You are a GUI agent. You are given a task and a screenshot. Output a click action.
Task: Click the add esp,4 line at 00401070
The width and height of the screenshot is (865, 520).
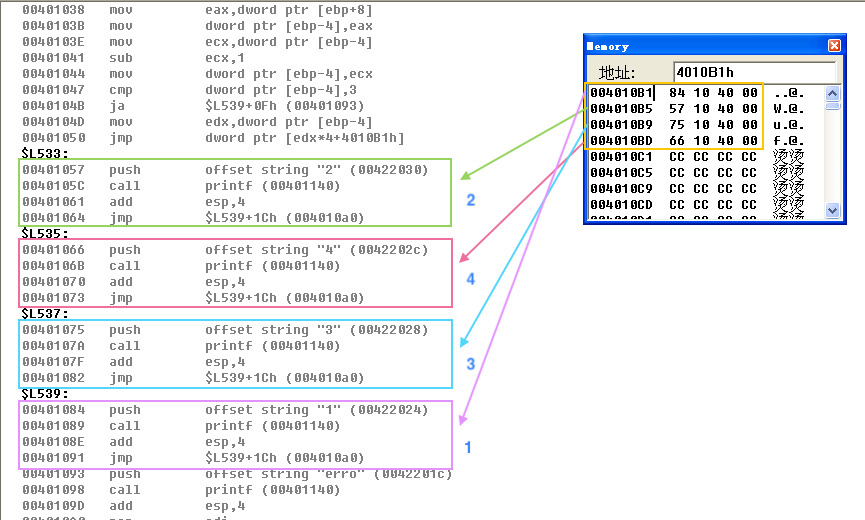pyautogui.click(x=134, y=282)
